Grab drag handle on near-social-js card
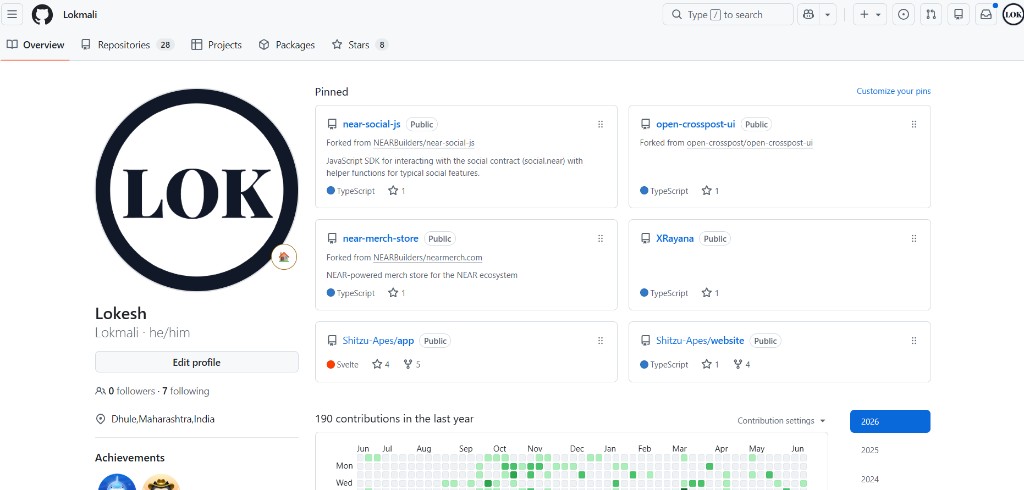The height and width of the screenshot is (490, 1024). click(x=600, y=124)
